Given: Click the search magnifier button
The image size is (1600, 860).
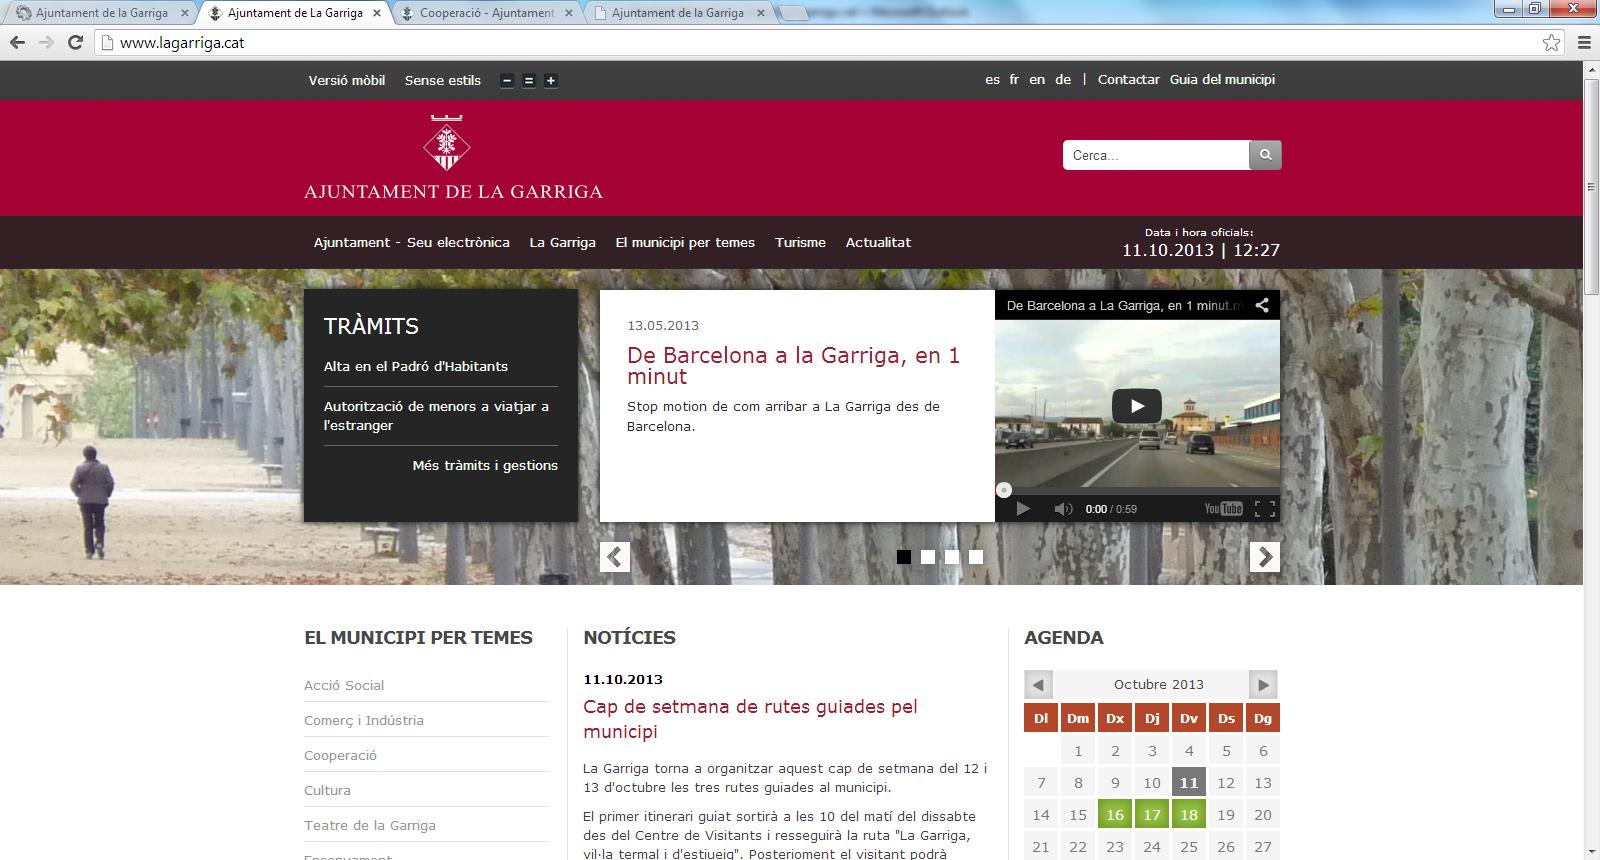Looking at the screenshot, I should 1265,155.
